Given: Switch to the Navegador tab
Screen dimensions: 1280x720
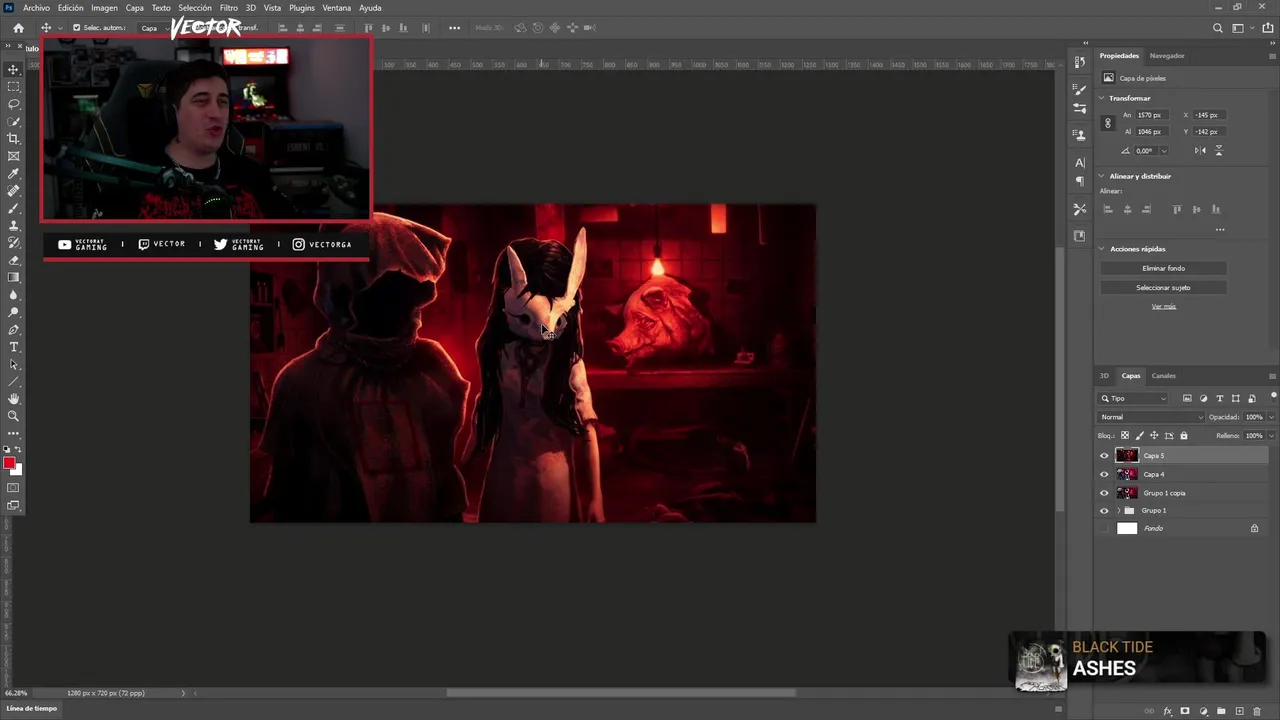Looking at the screenshot, I should 1167,56.
